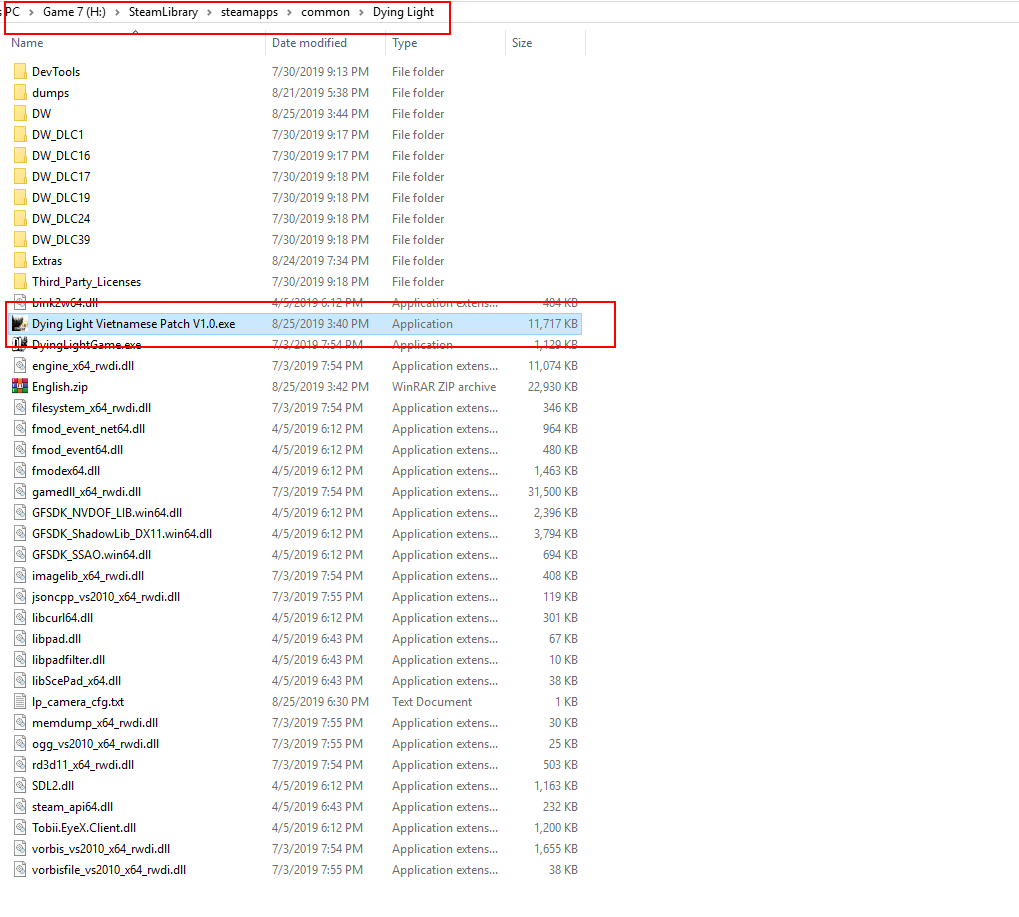The height and width of the screenshot is (917, 1019).
Task: Select the Third_Party_Licenses folder icon
Action: pyautogui.click(x=20, y=281)
